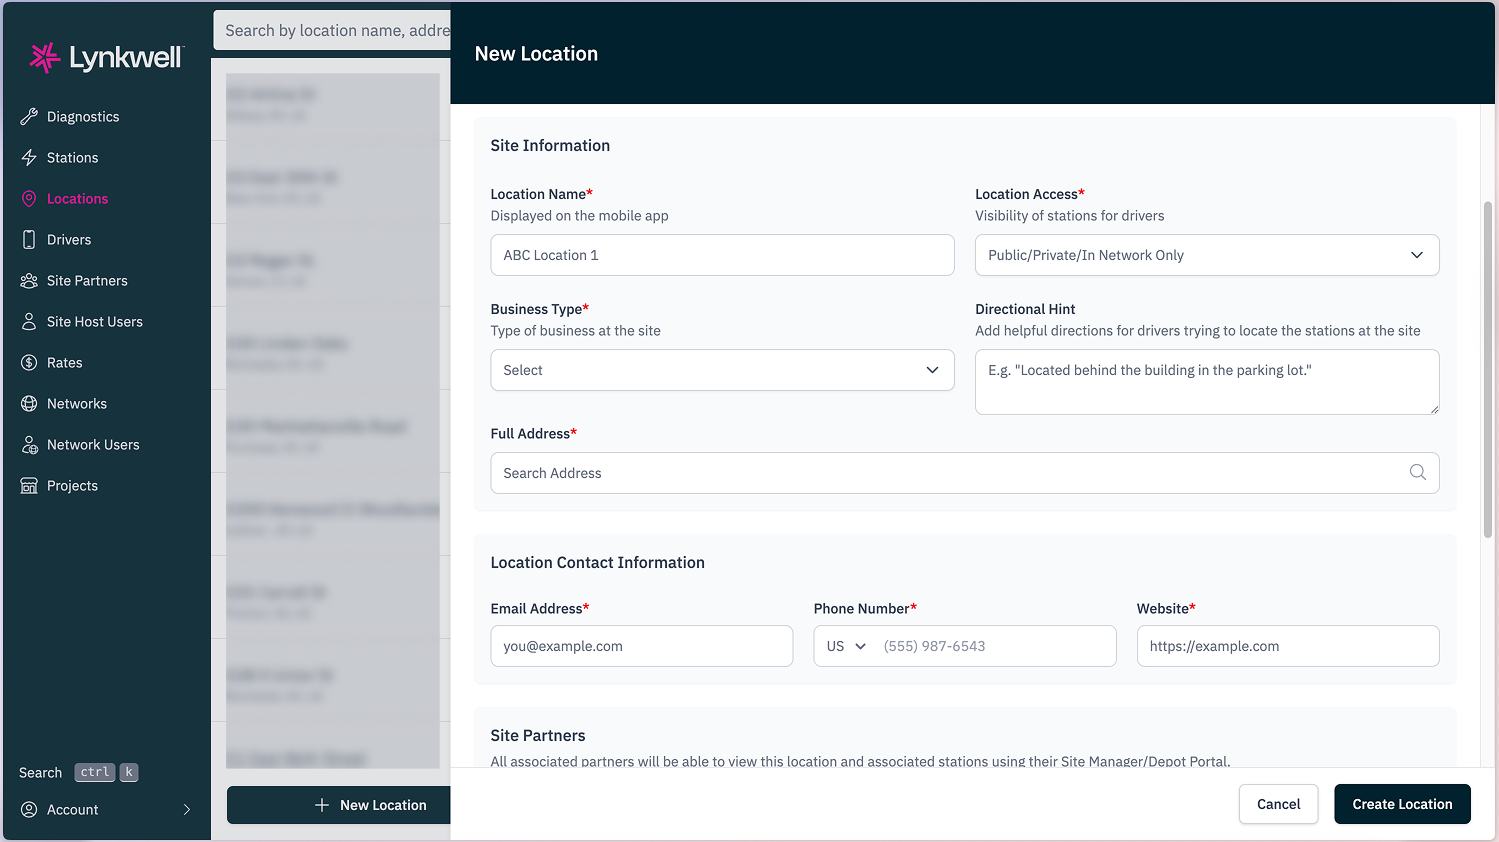This screenshot has height=842, width=1499.
Task: Expand the Account menu at bottom left
Action: [x=105, y=809]
